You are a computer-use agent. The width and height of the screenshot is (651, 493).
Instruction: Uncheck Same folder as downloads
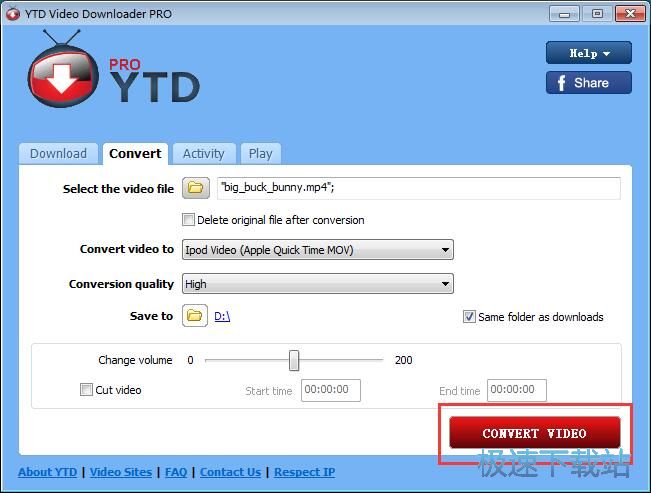(x=469, y=317)
